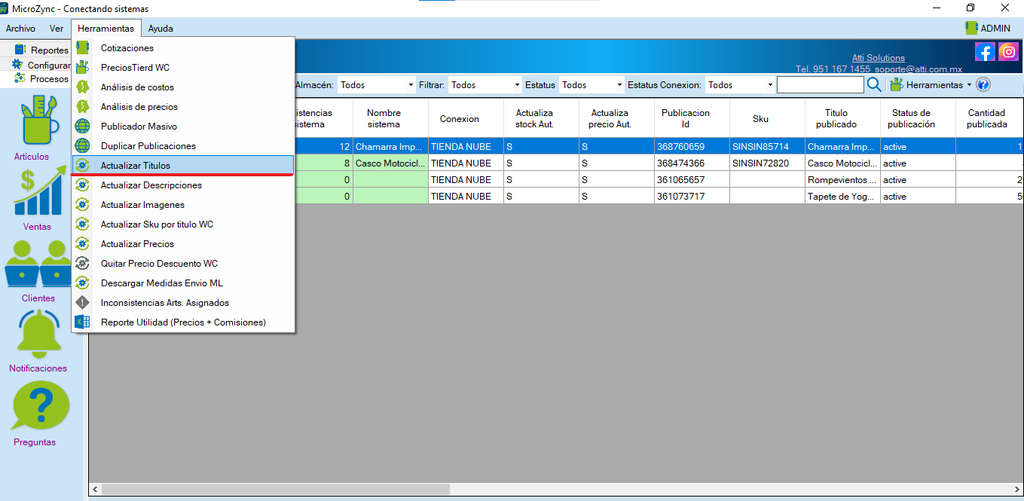Select cell with Sku SINSIN85714
The height and width of the screenshot is (501, 1024).
click(x=767, y=146)
